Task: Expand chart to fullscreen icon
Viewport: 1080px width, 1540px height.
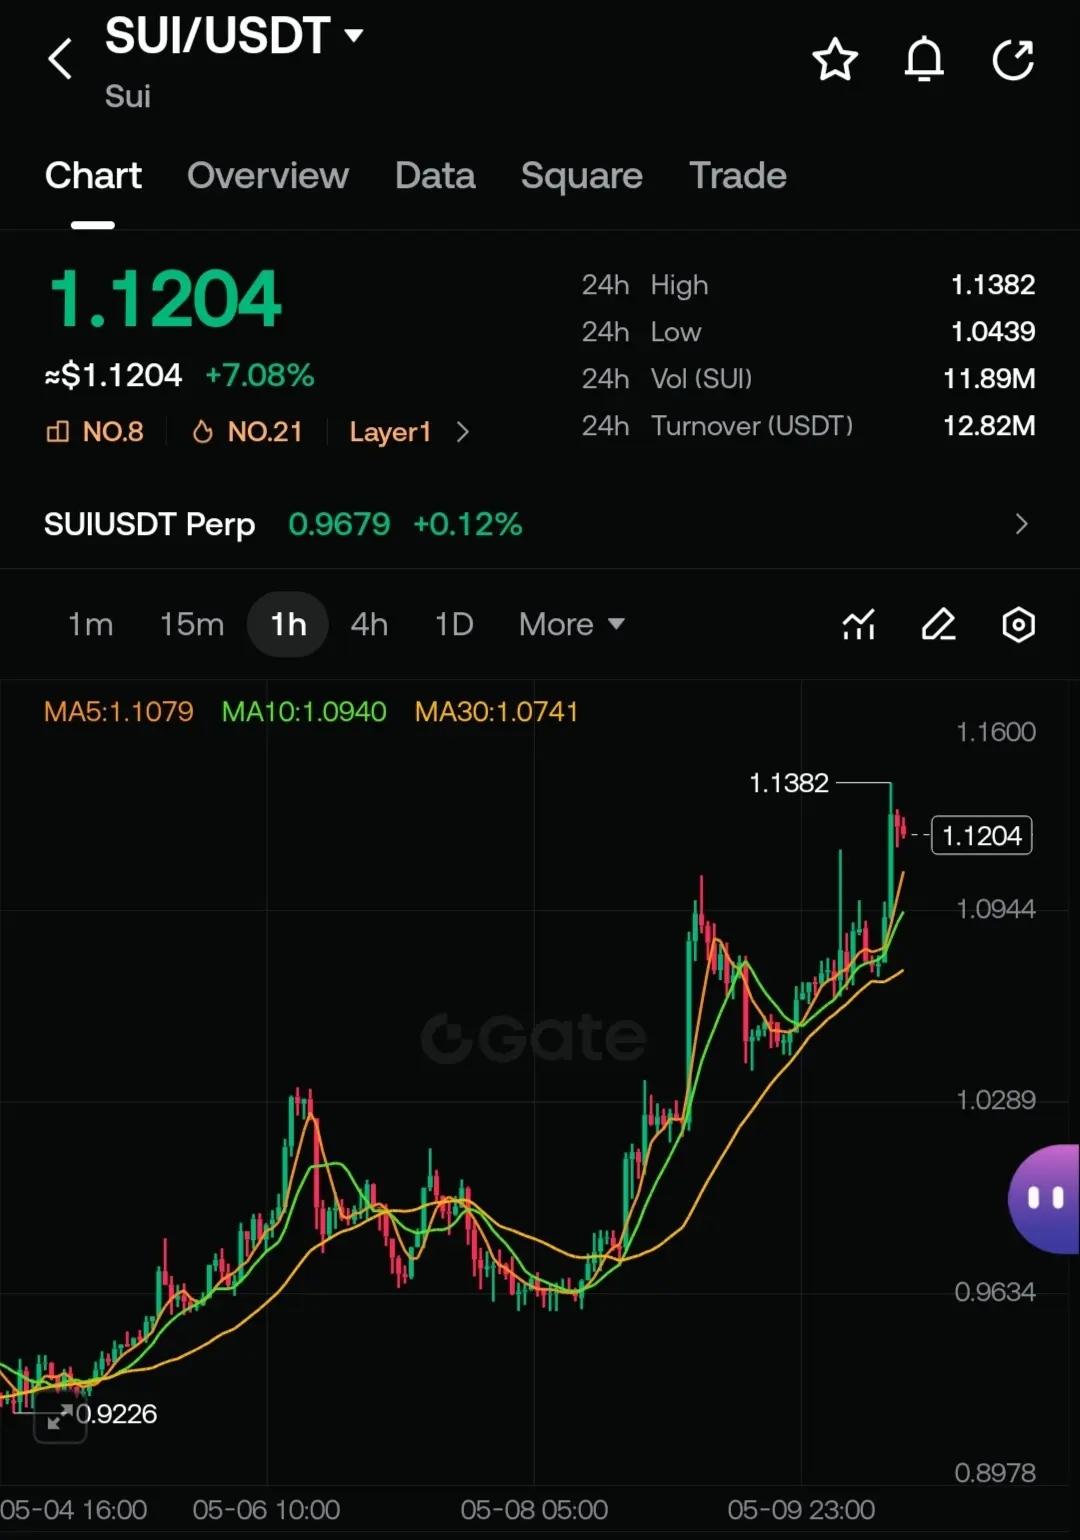Action: (60, 1418)
